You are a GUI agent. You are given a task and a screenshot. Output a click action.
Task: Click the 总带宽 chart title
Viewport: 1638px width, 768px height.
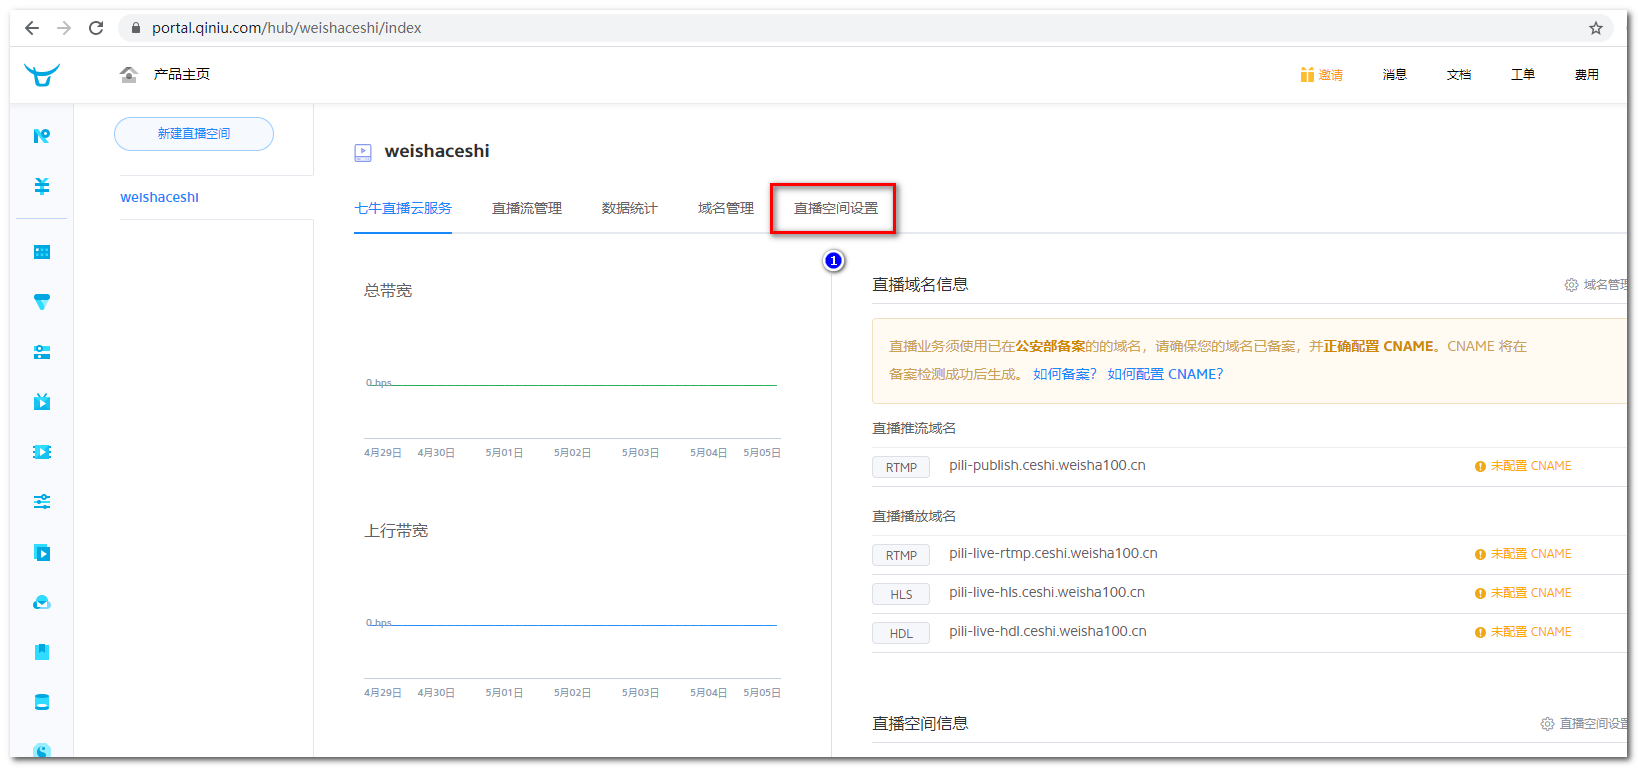388,291
